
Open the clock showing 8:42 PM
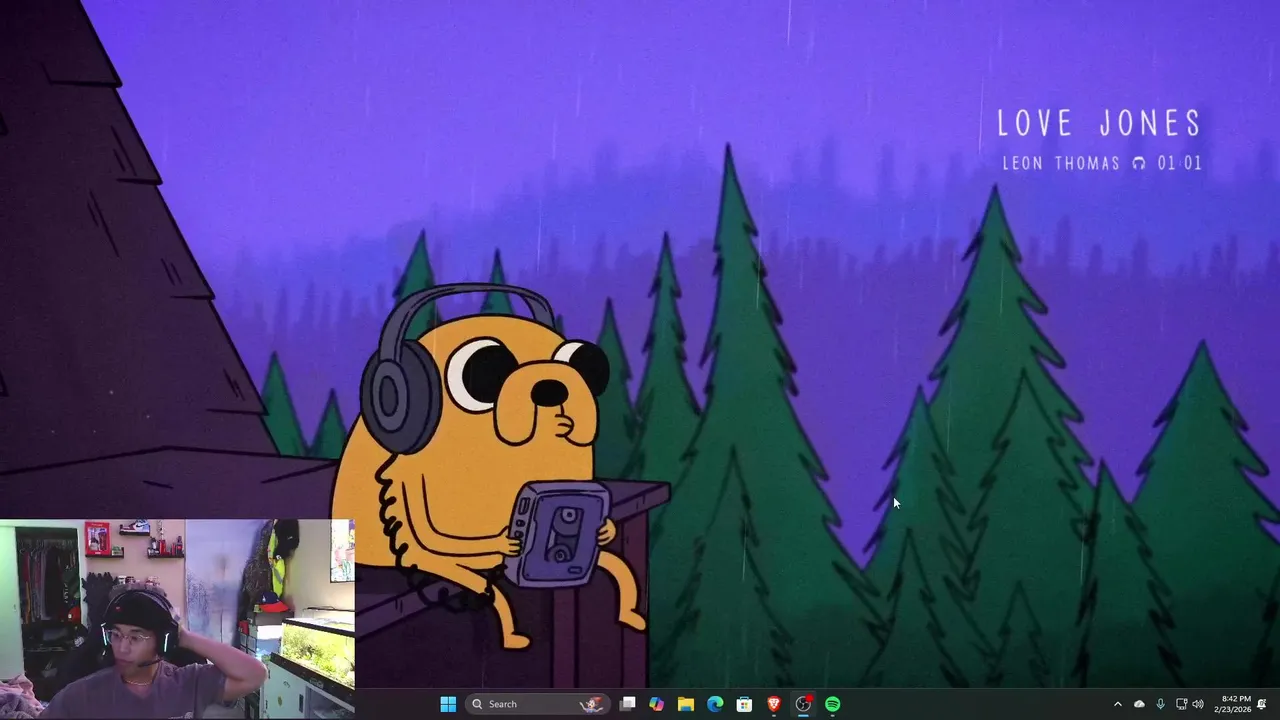point(1232,704)
